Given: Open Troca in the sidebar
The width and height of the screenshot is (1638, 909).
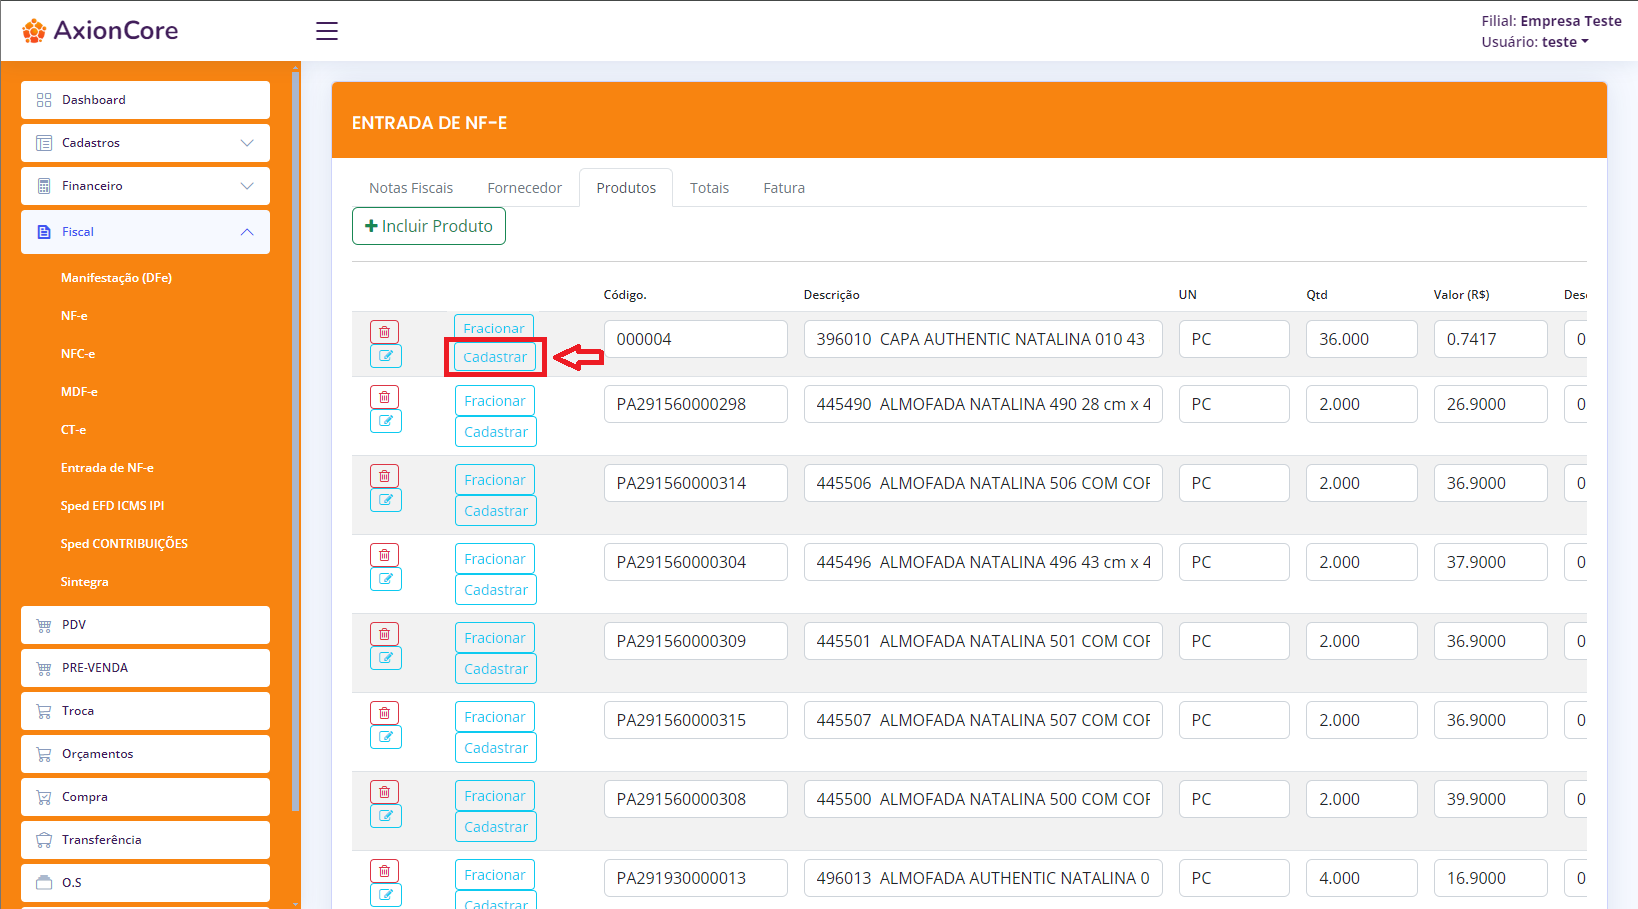Looking at the screenshot, I should point(145,711).
